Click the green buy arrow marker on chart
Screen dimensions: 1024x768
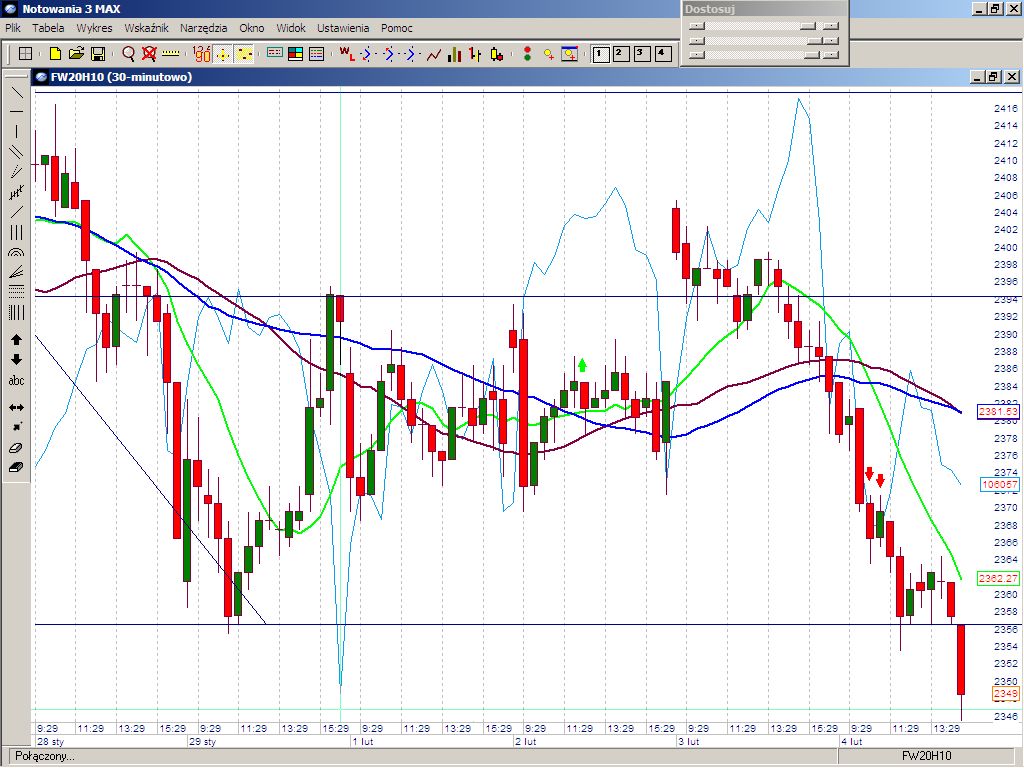pyautogui.click(x=582, y=365)
